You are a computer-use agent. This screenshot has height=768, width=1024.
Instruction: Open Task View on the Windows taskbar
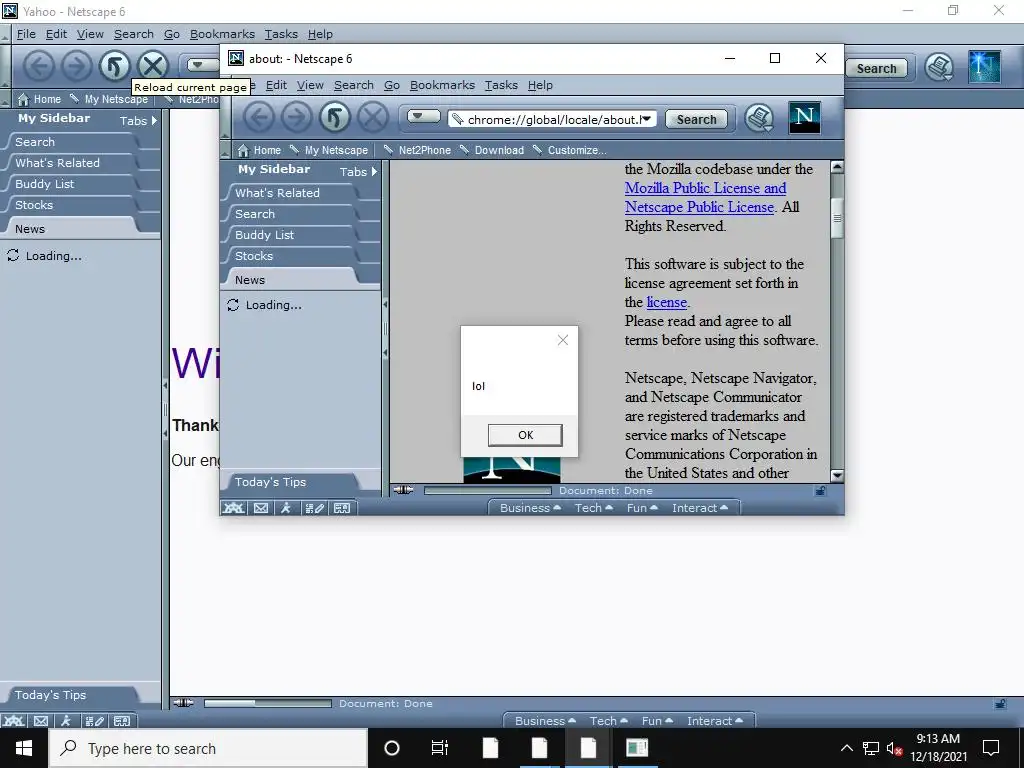[x=440, y=748]
